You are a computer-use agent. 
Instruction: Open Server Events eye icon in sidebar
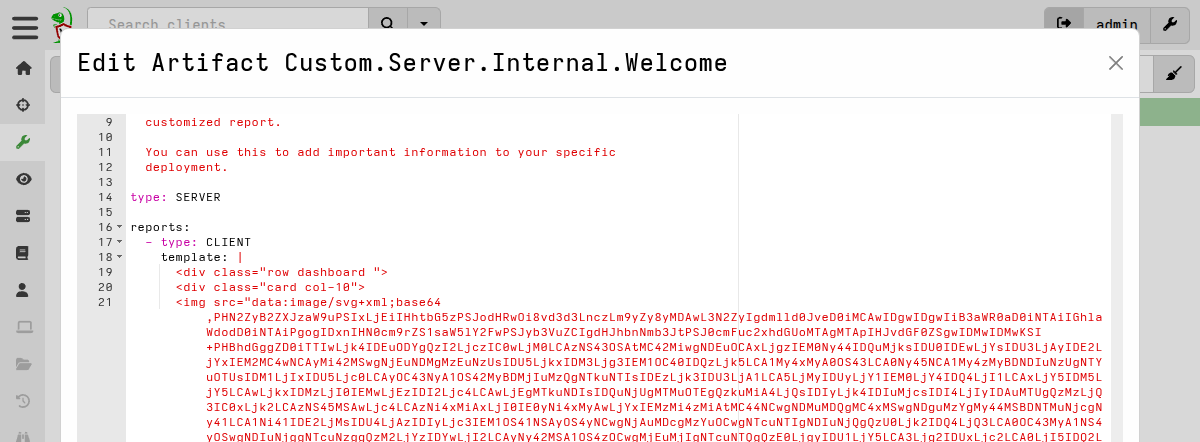[x=25, y=179]
